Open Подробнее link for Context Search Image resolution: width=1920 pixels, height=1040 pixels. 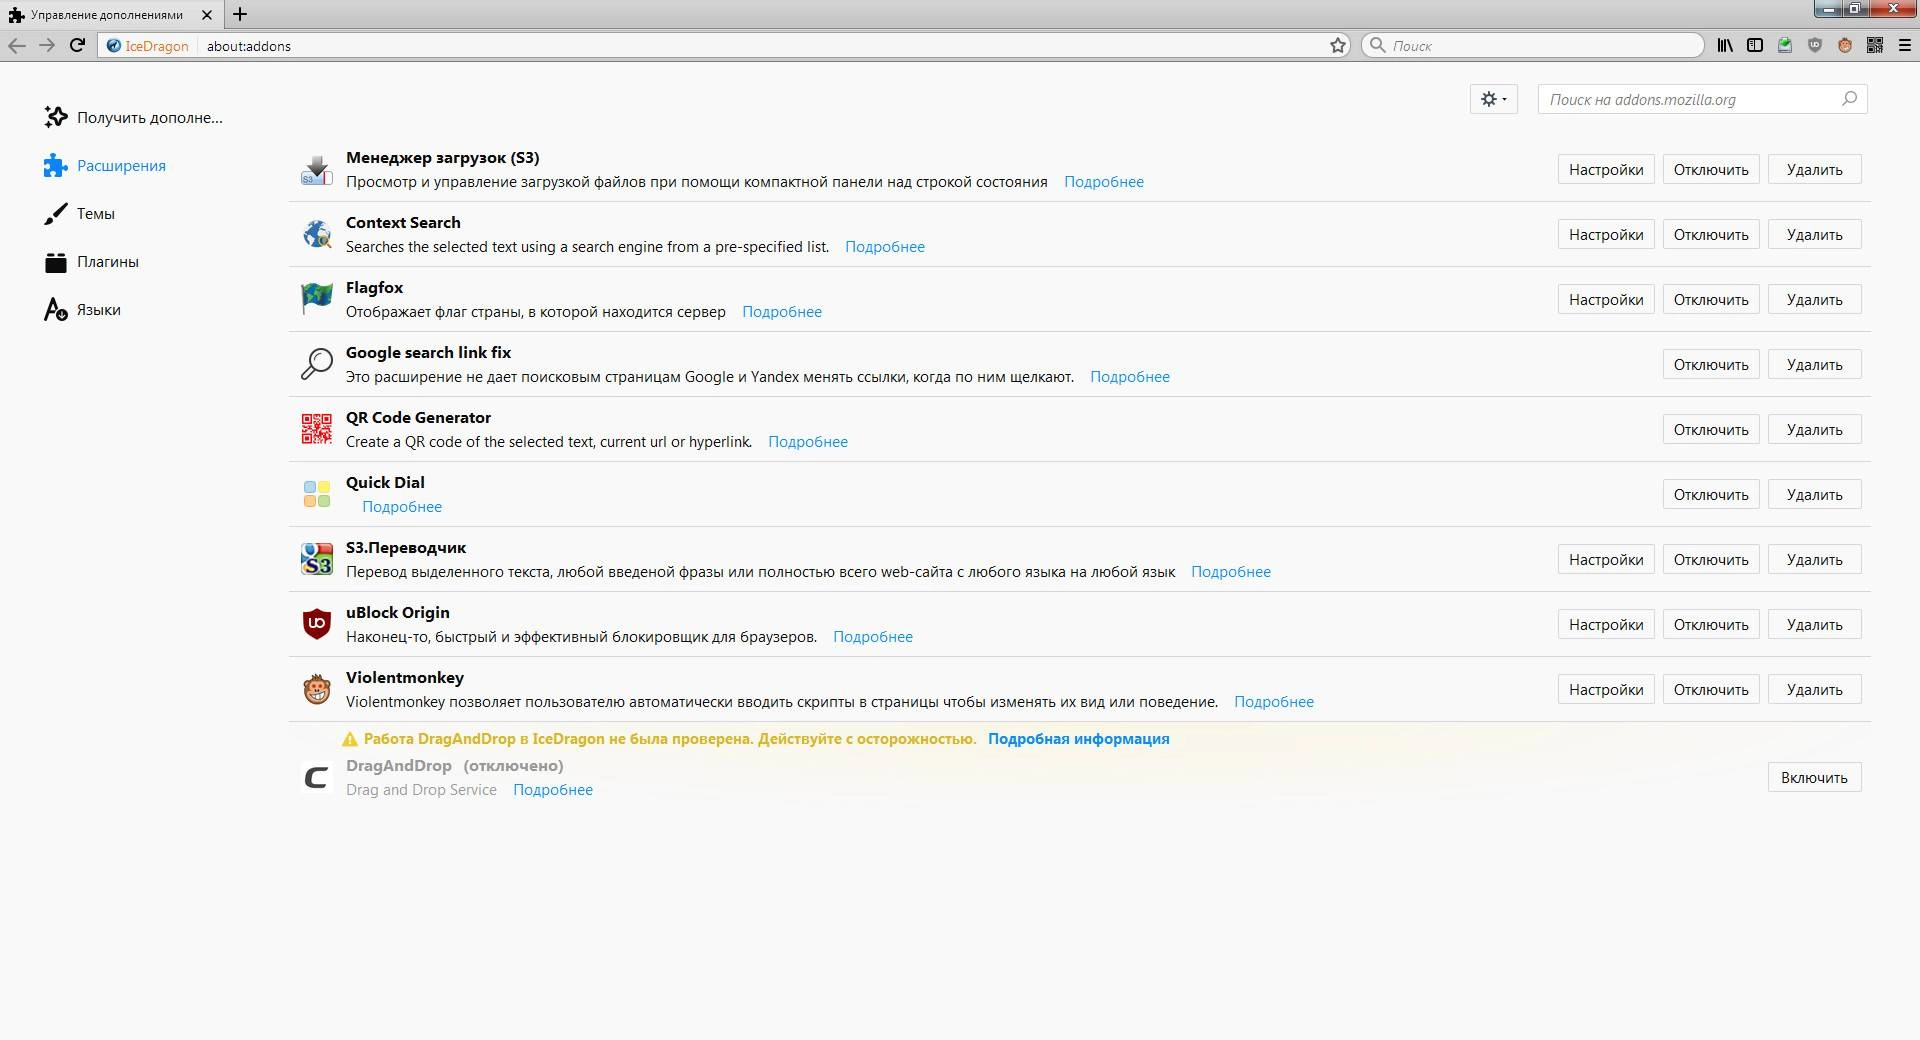(x=885, y=247)
